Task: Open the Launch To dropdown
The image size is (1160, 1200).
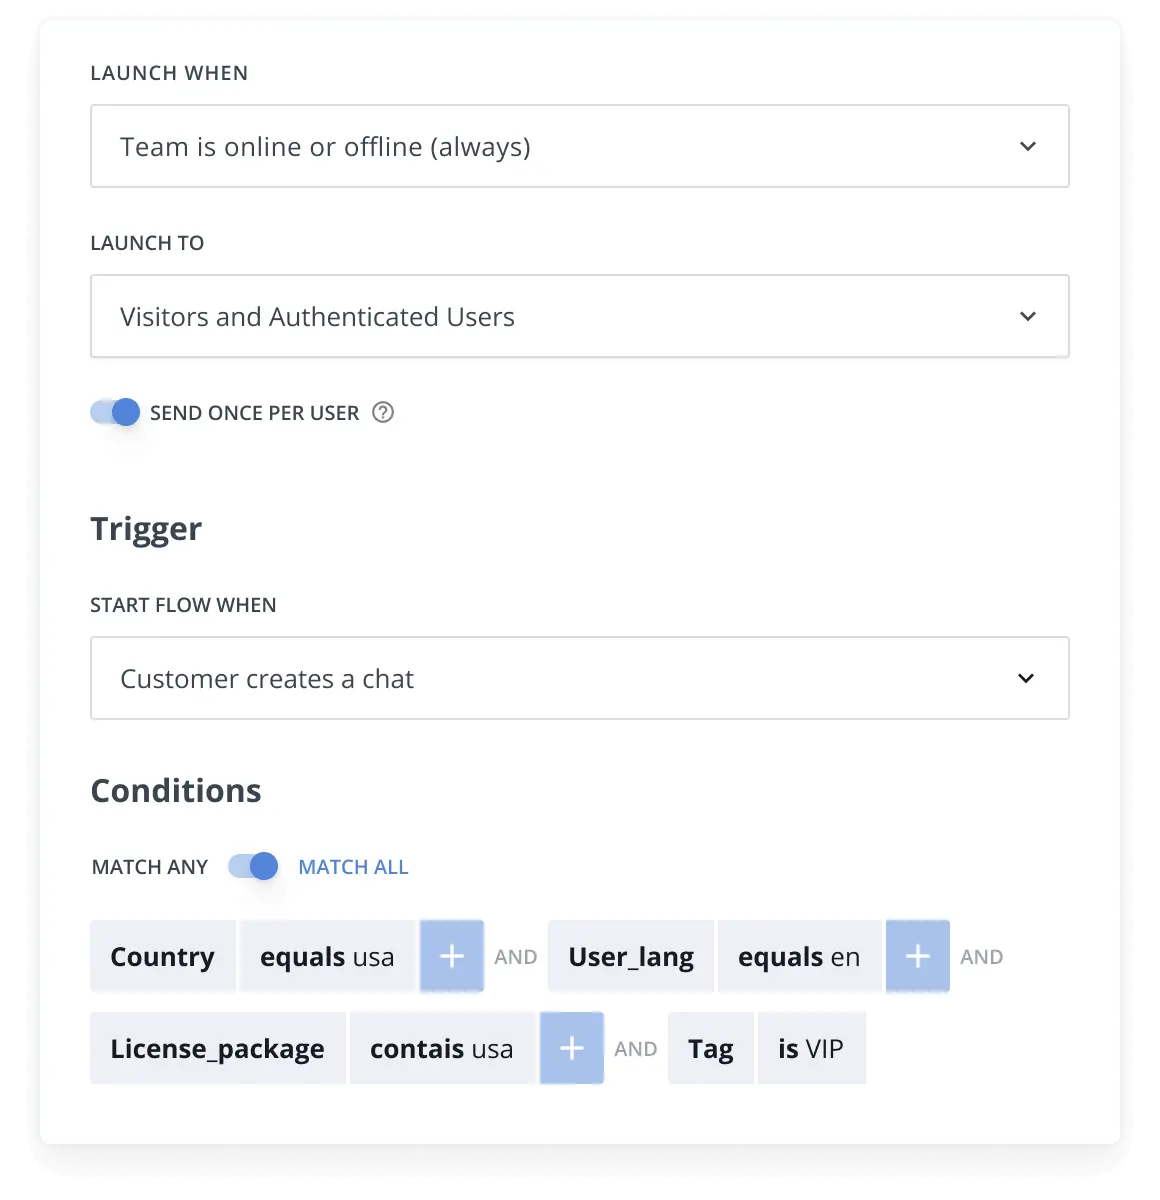Action: 579,316
